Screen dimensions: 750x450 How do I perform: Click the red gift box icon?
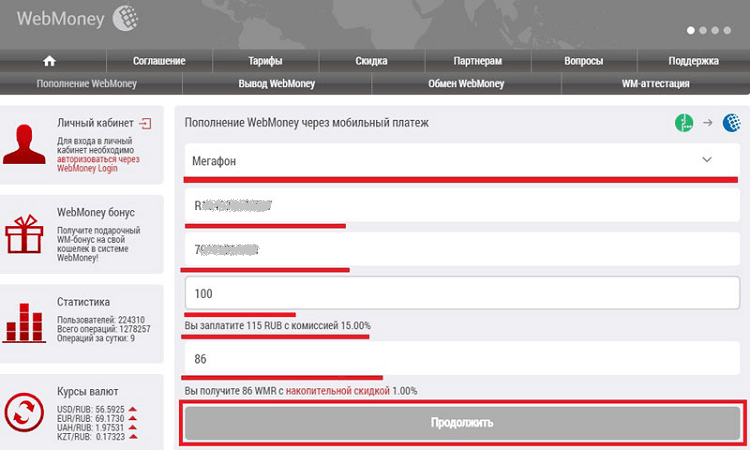[x=24, y=234]
